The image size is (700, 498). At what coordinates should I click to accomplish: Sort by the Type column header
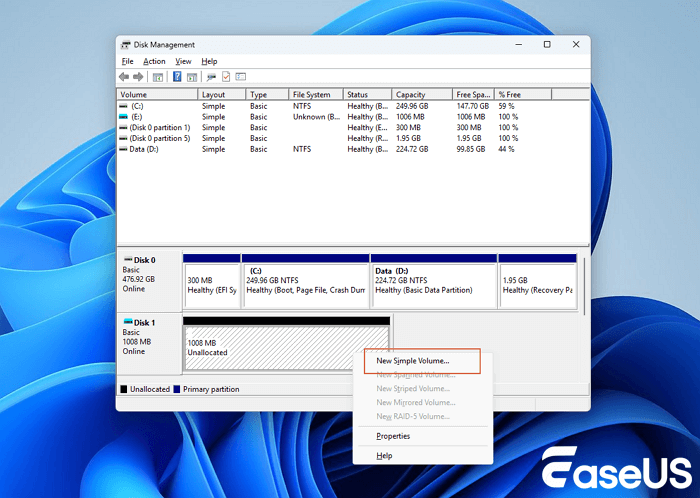(267, 95)
